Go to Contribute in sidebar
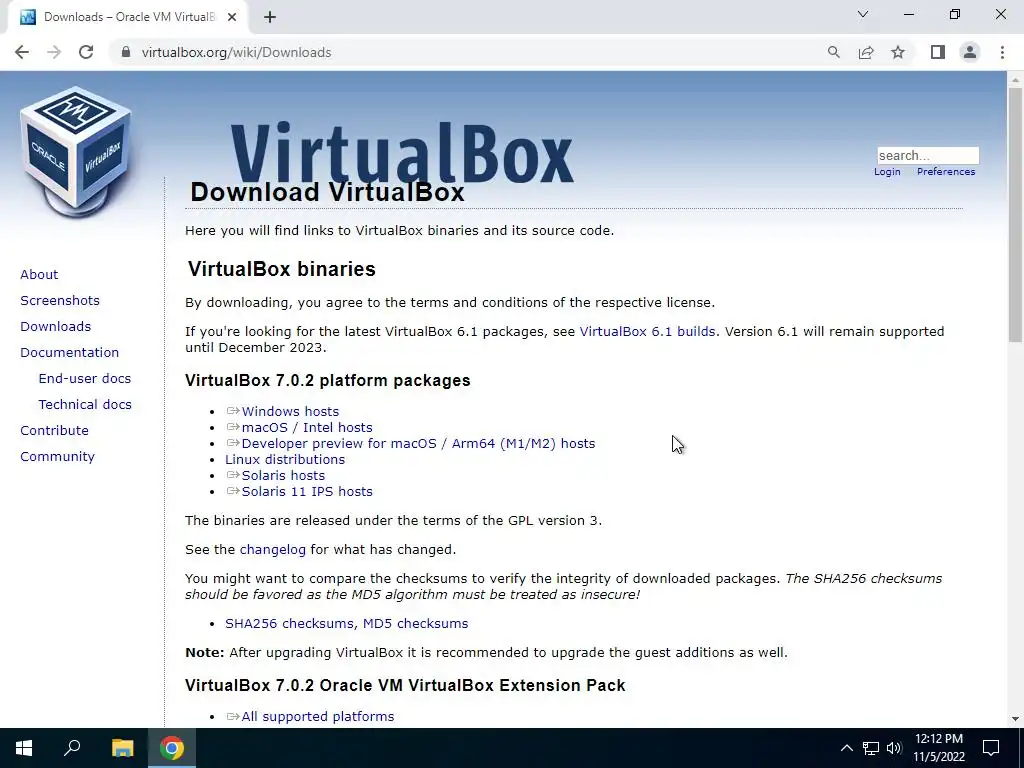The height and width of the screenshot is (768, 1024). point(54,431)
